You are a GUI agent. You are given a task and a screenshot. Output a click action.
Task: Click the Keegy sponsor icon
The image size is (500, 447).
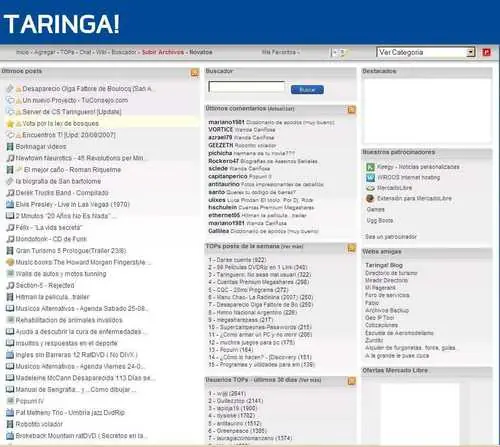click(370, 167)
